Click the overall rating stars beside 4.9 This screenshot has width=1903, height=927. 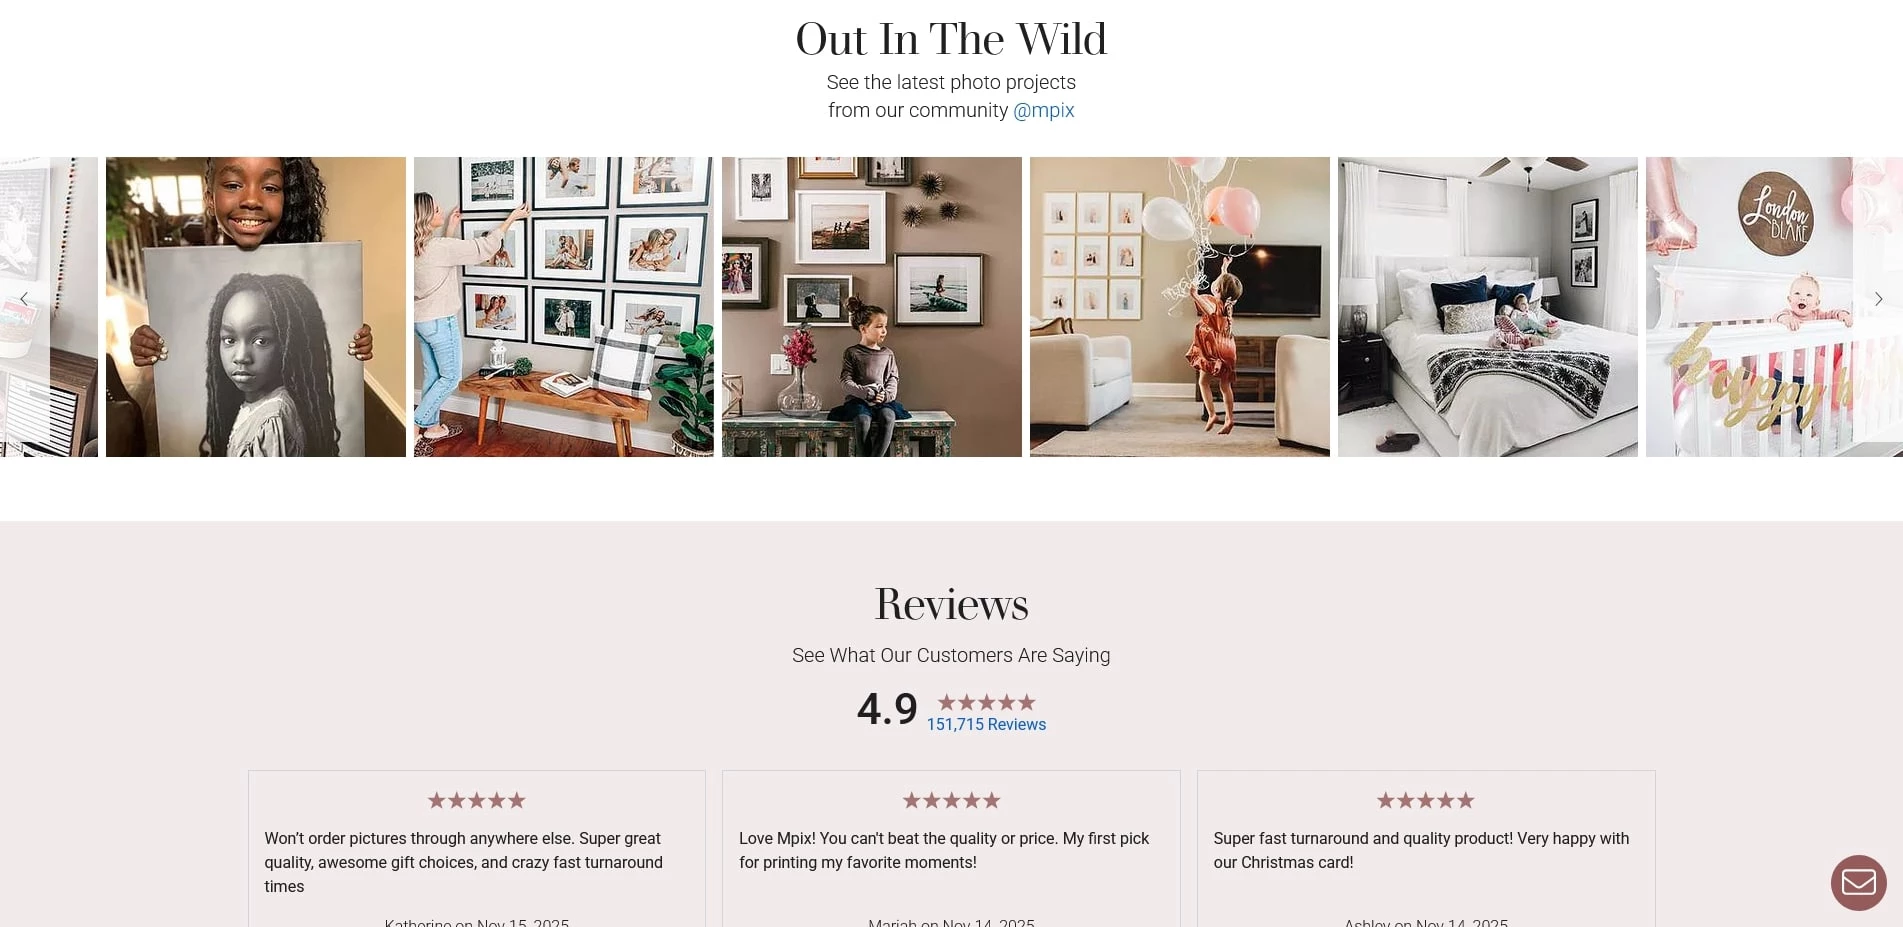(986, 703)
